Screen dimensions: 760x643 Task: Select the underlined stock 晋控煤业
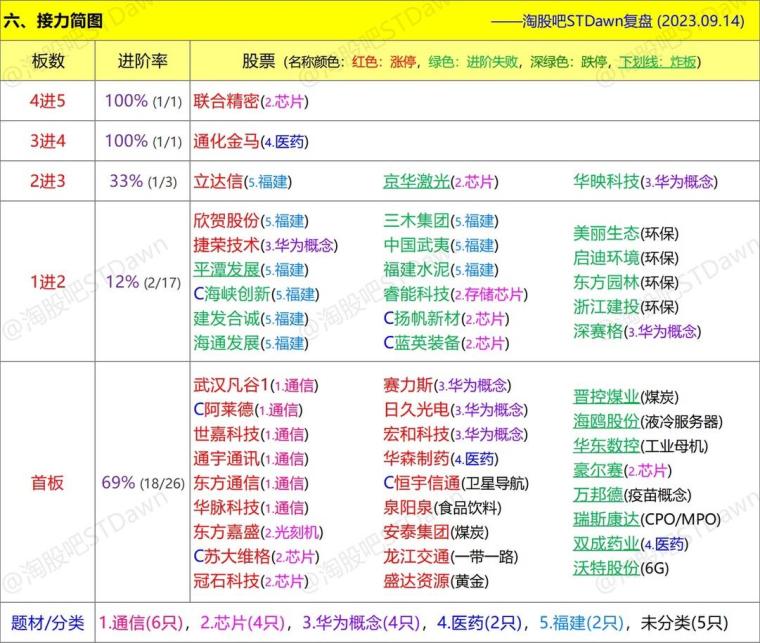coord(606,397)
